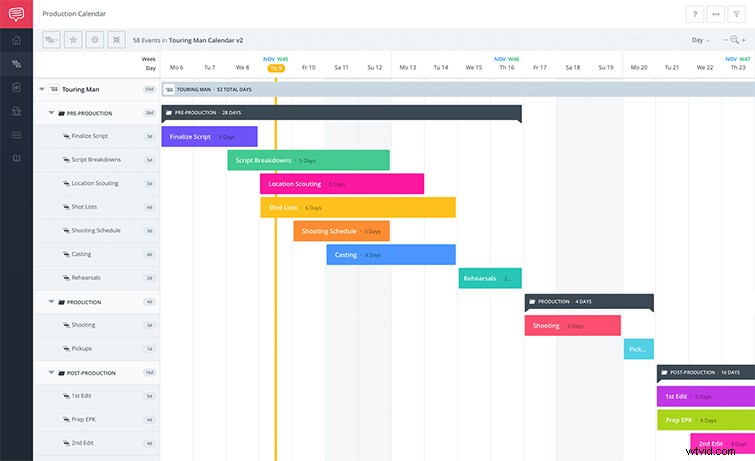Click the fullscreen expand toolbar button
The width and height of the screenshot is (755, 461).
coord(117,40)
